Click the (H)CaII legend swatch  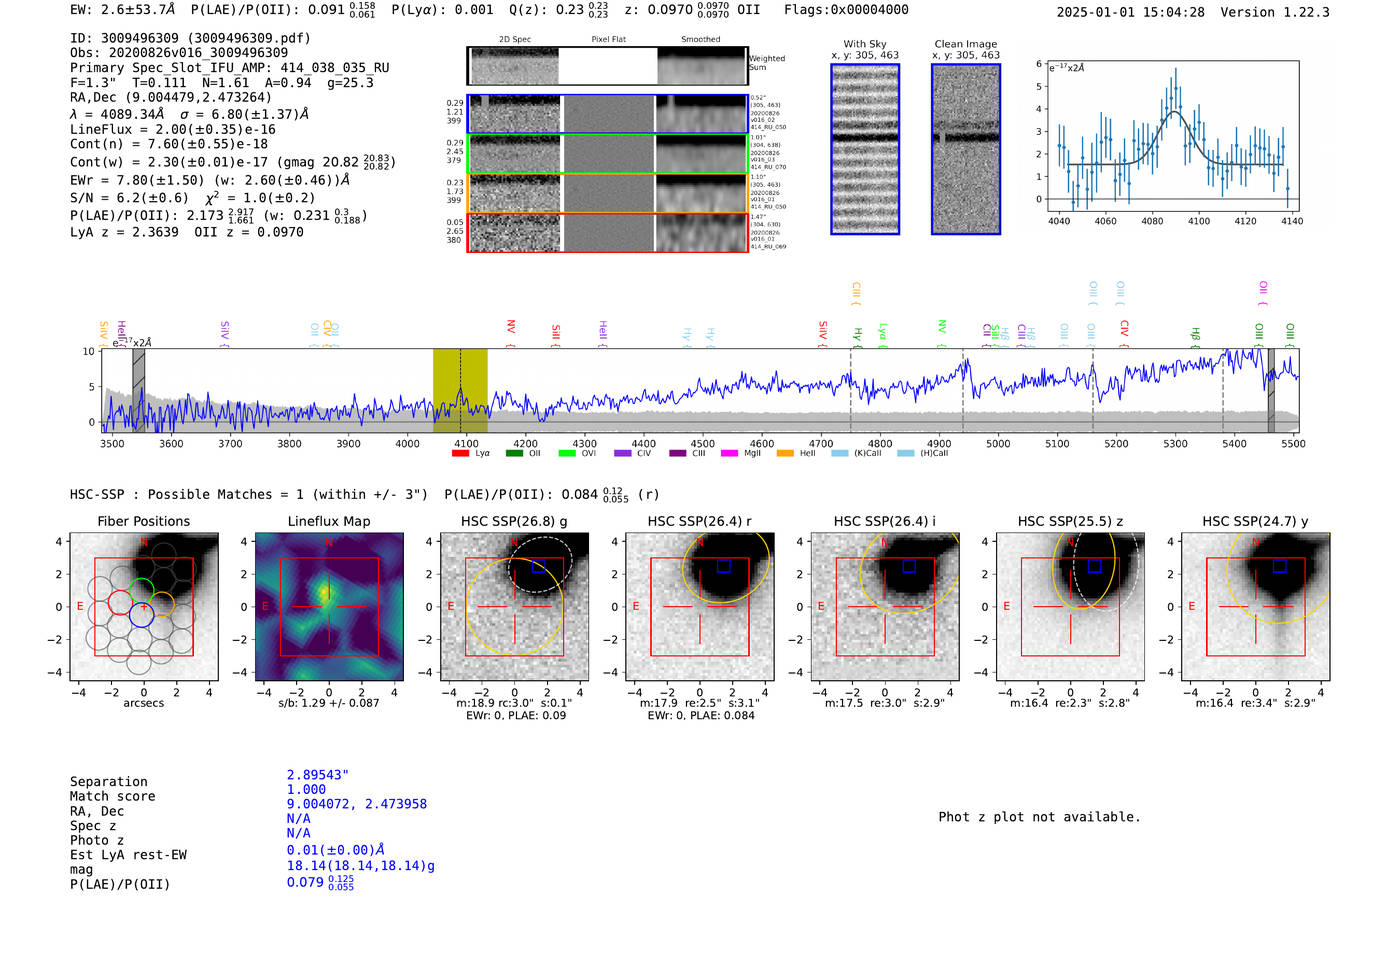click(x=906, y=453)
